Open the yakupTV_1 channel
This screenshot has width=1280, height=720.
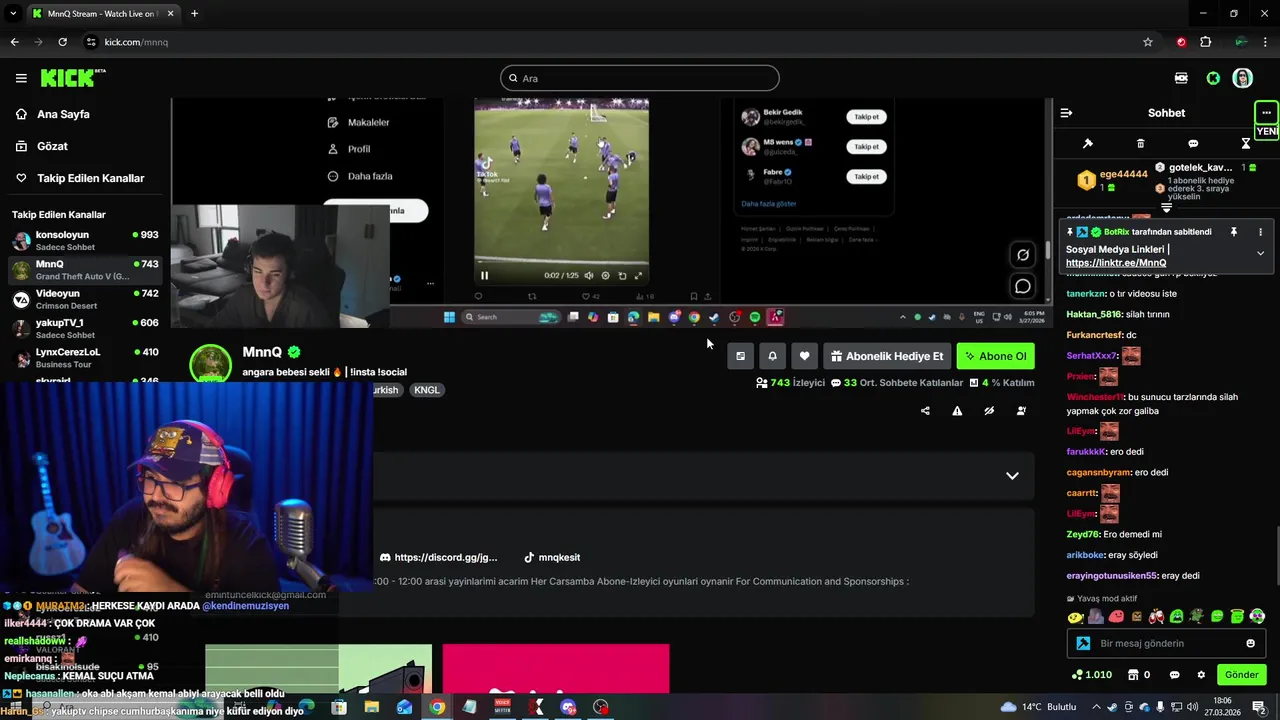85,329
